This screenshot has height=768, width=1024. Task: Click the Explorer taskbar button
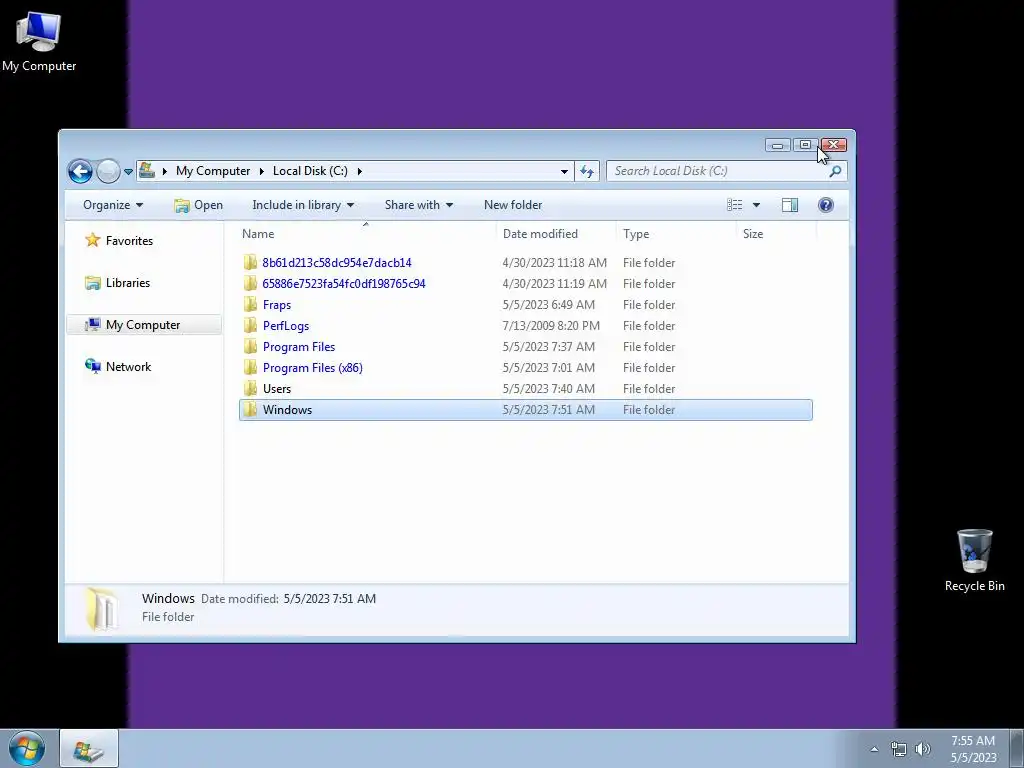(x=89, y=749)
